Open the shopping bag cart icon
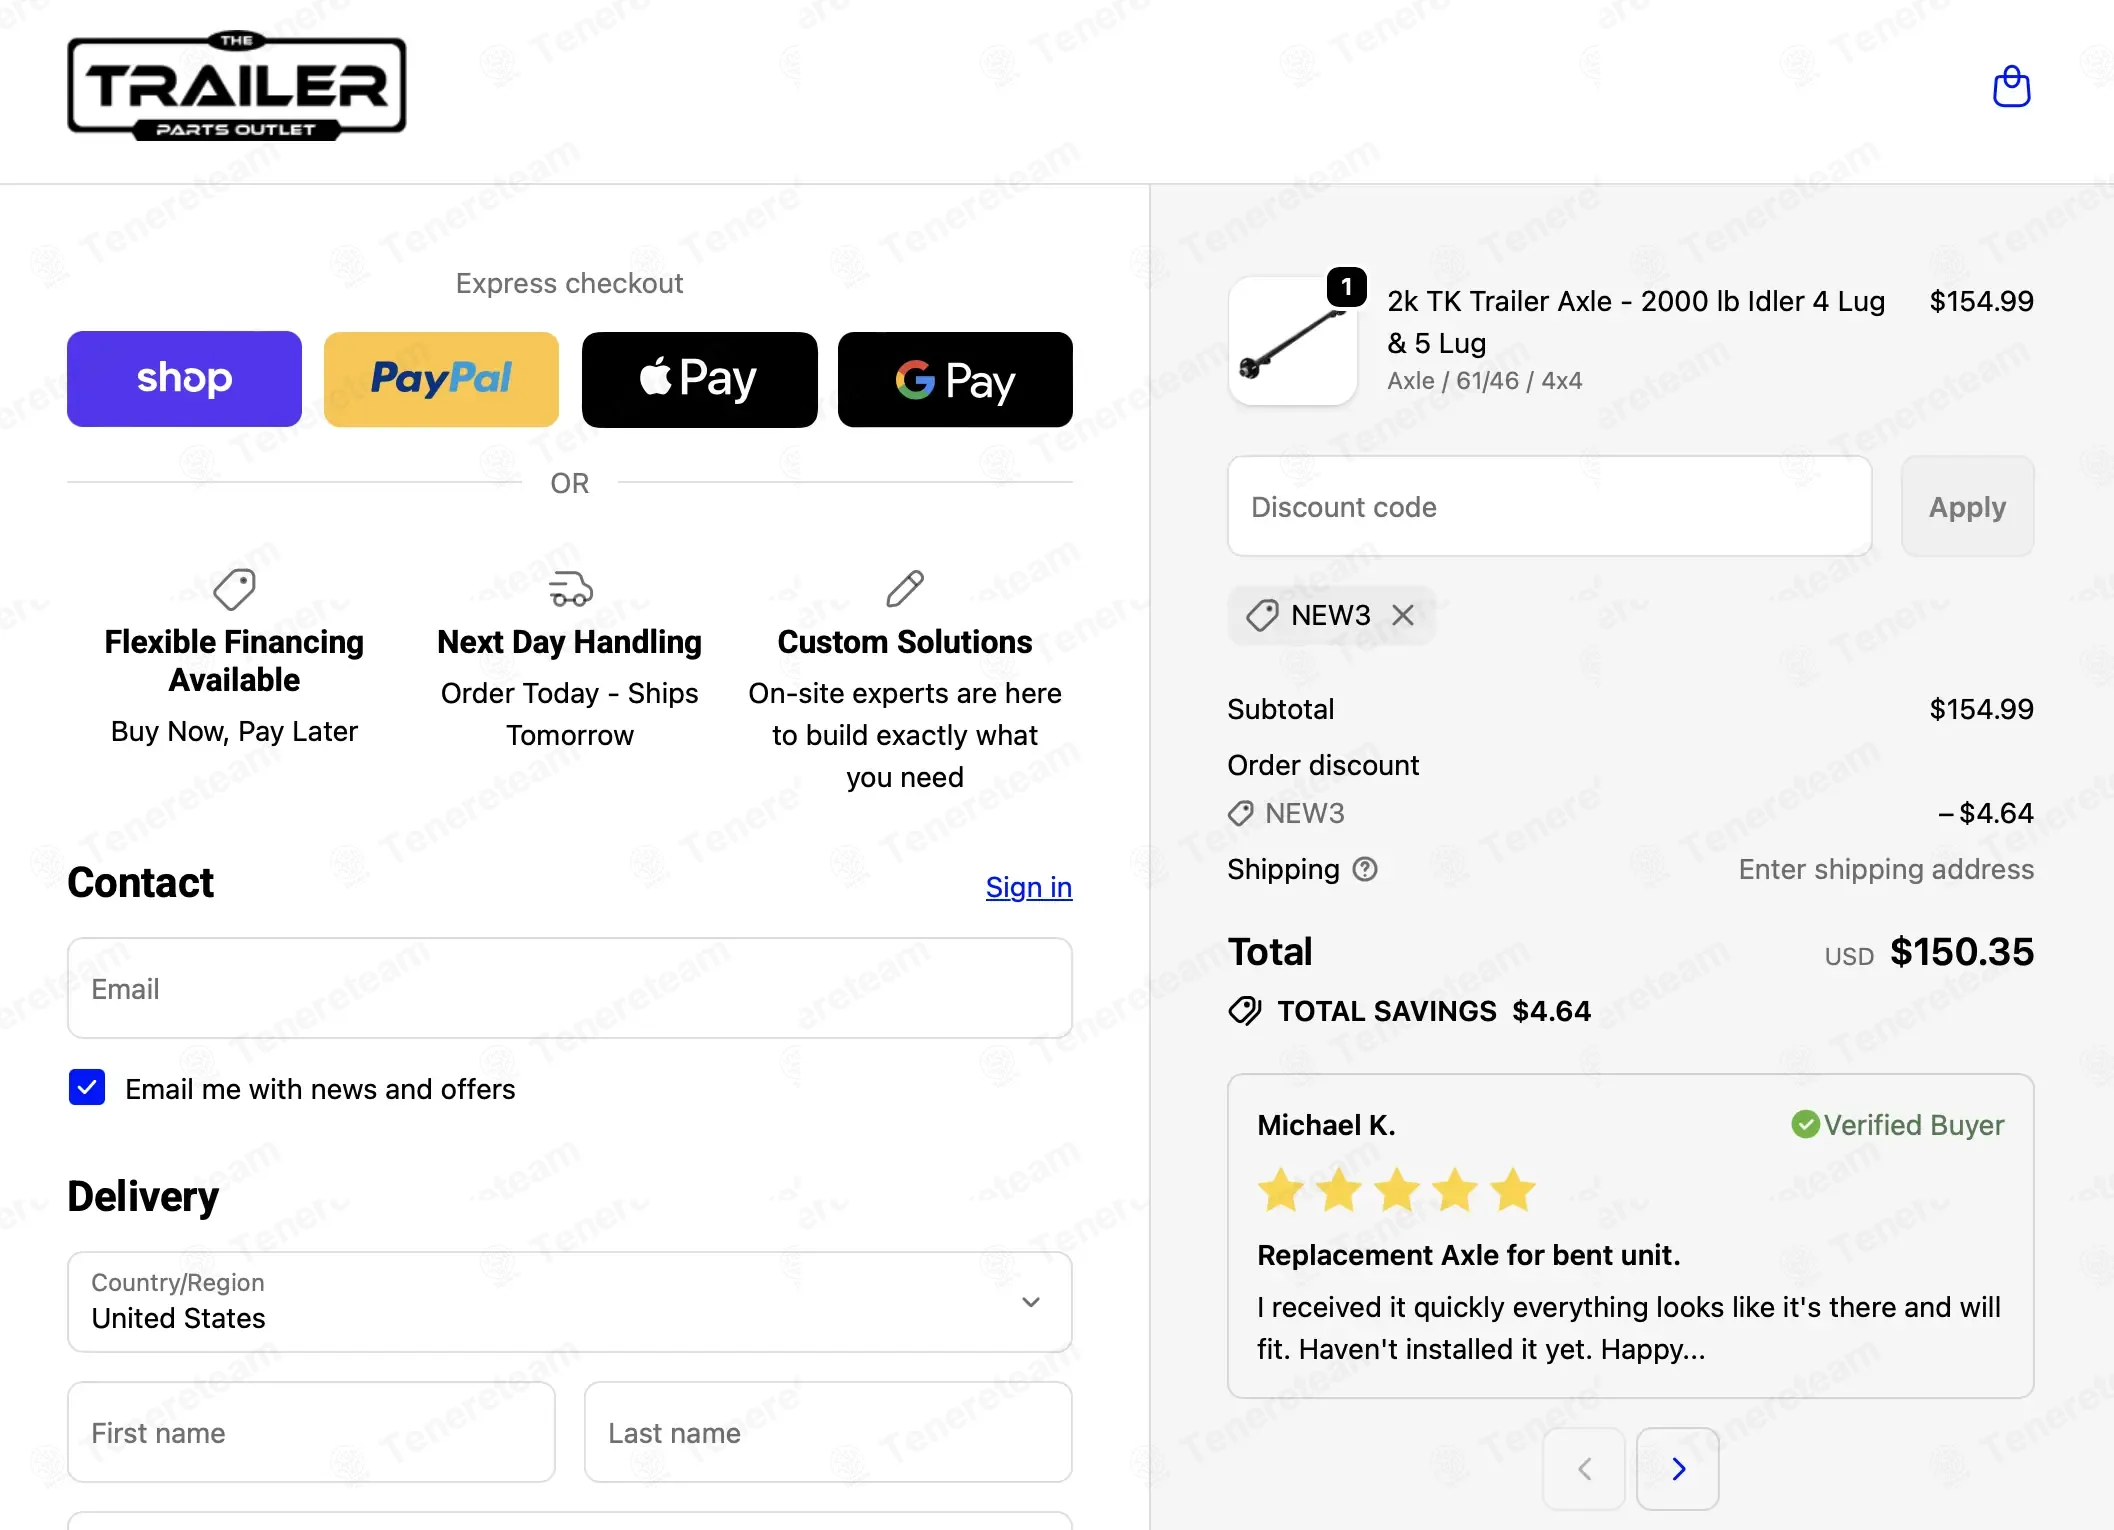 [2011, 87]
